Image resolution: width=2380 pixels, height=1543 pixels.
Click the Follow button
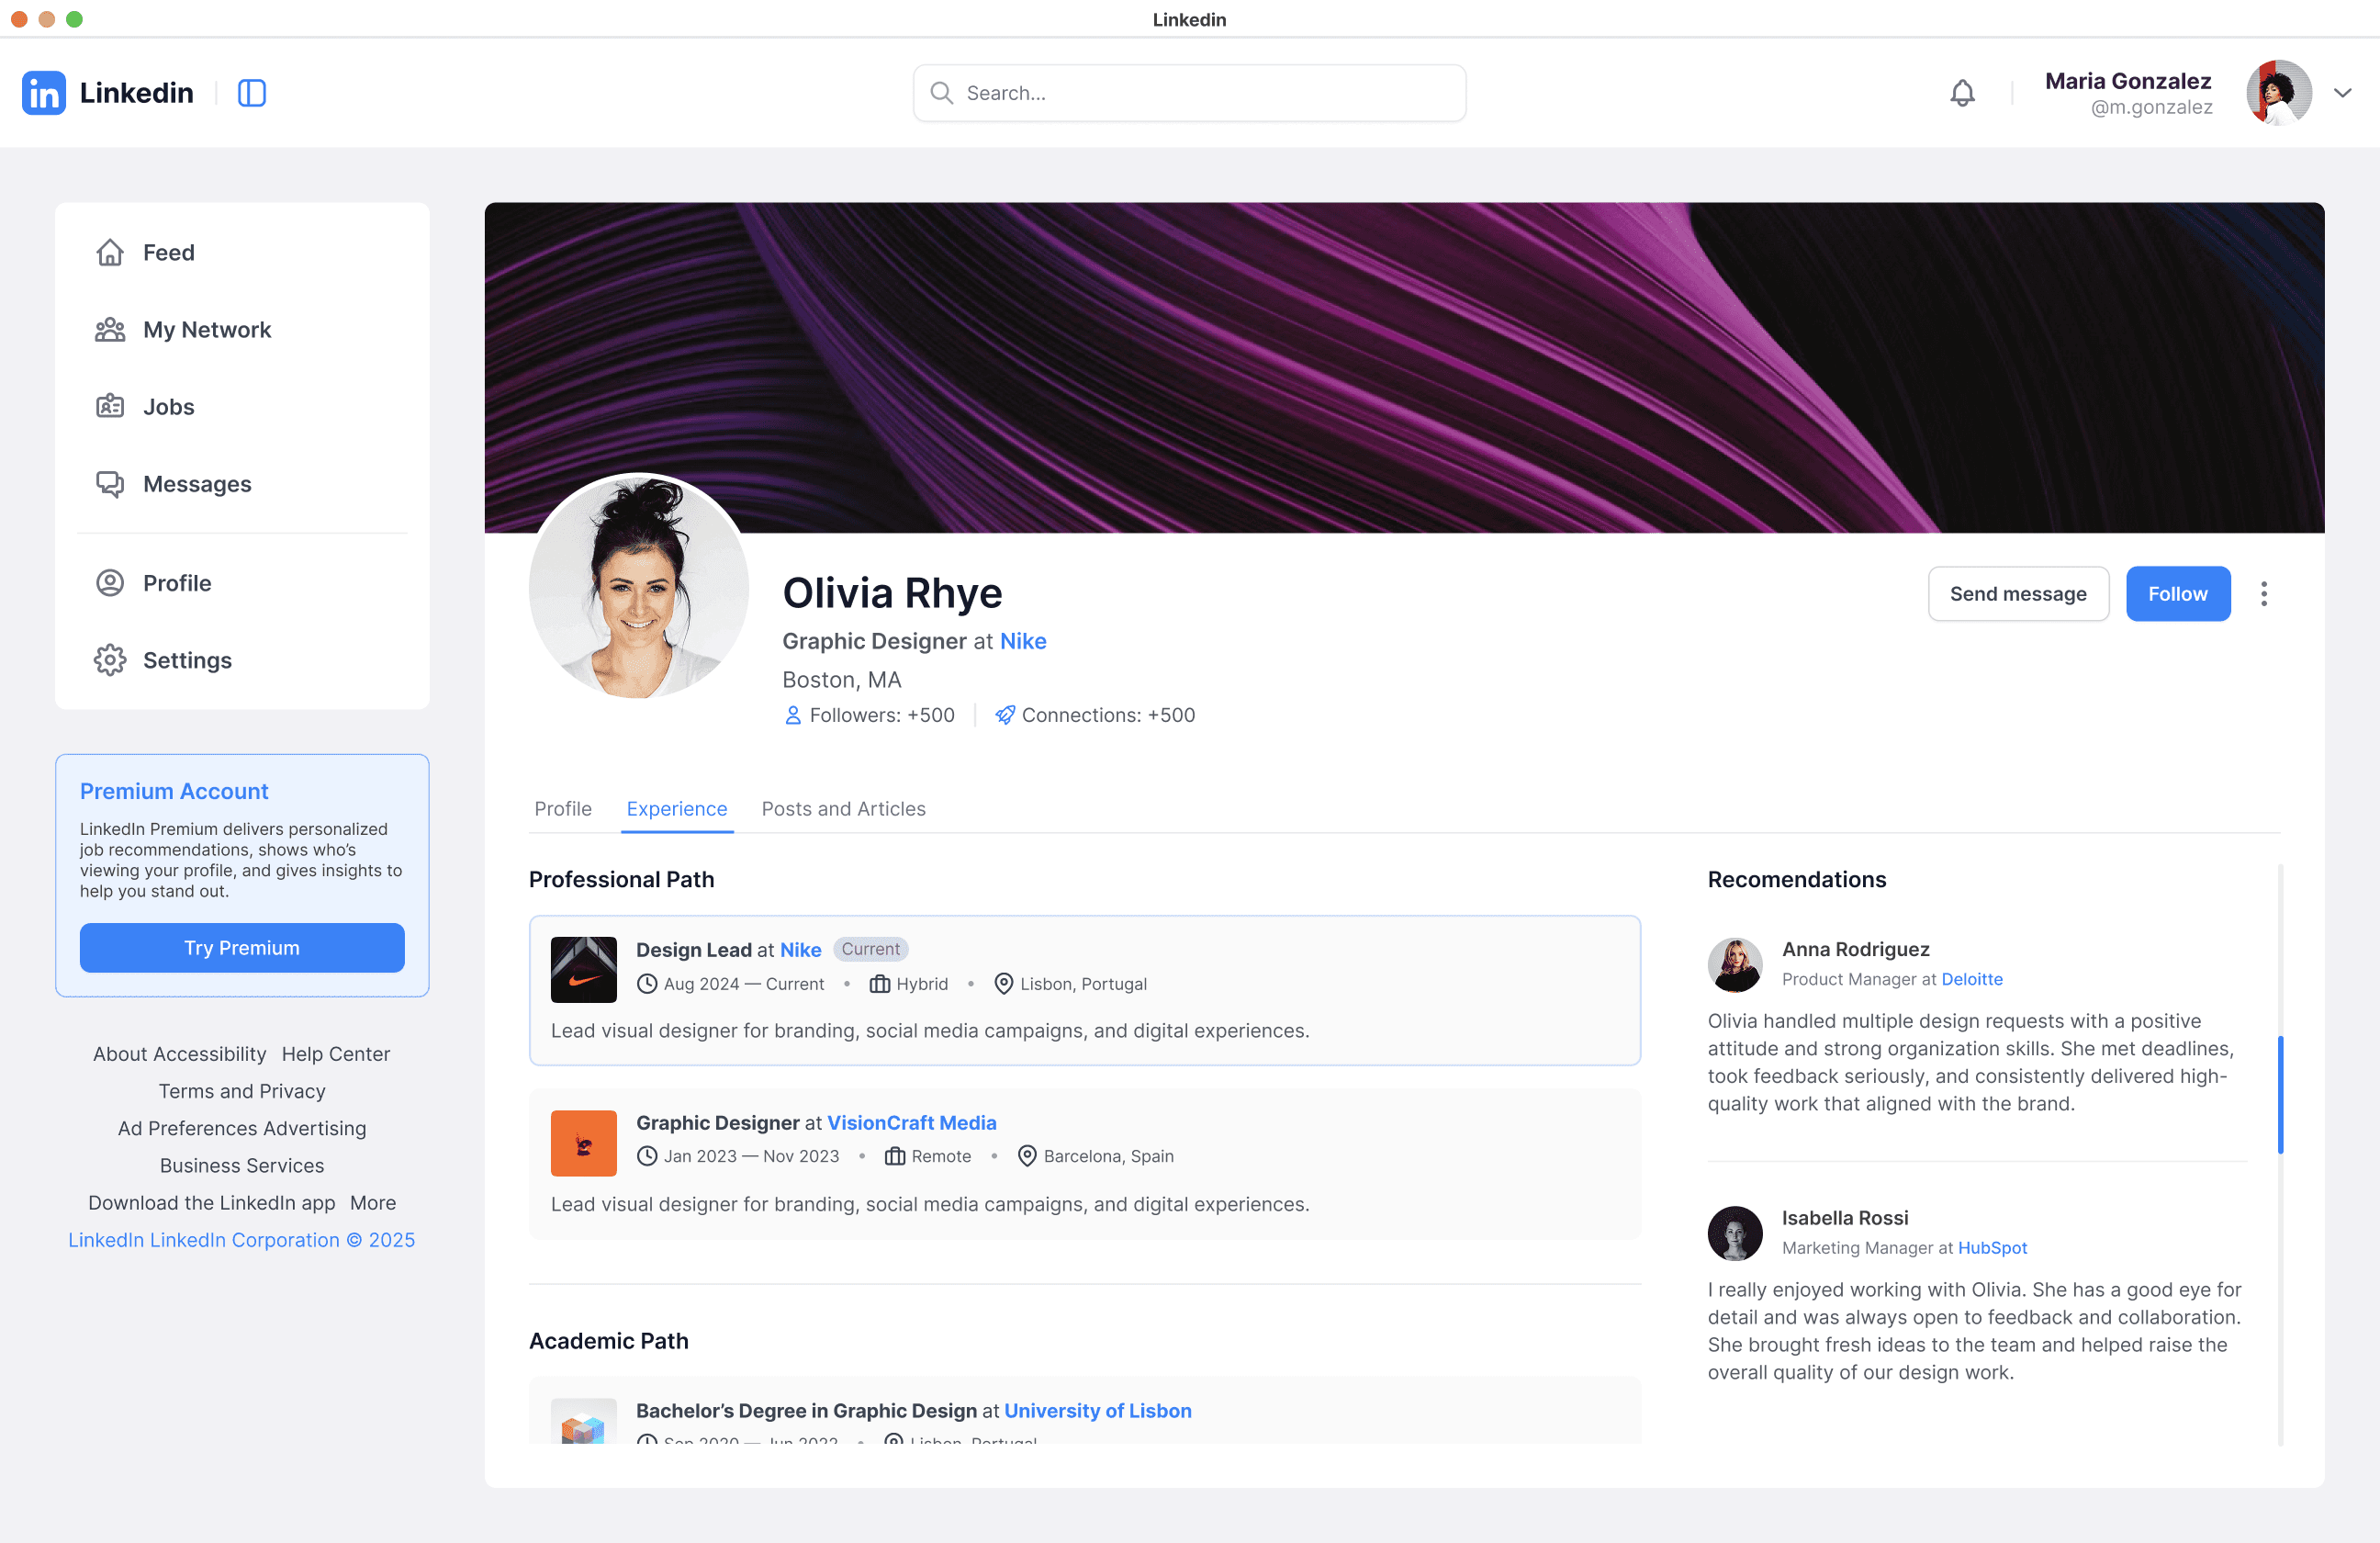pos(2177,594)
